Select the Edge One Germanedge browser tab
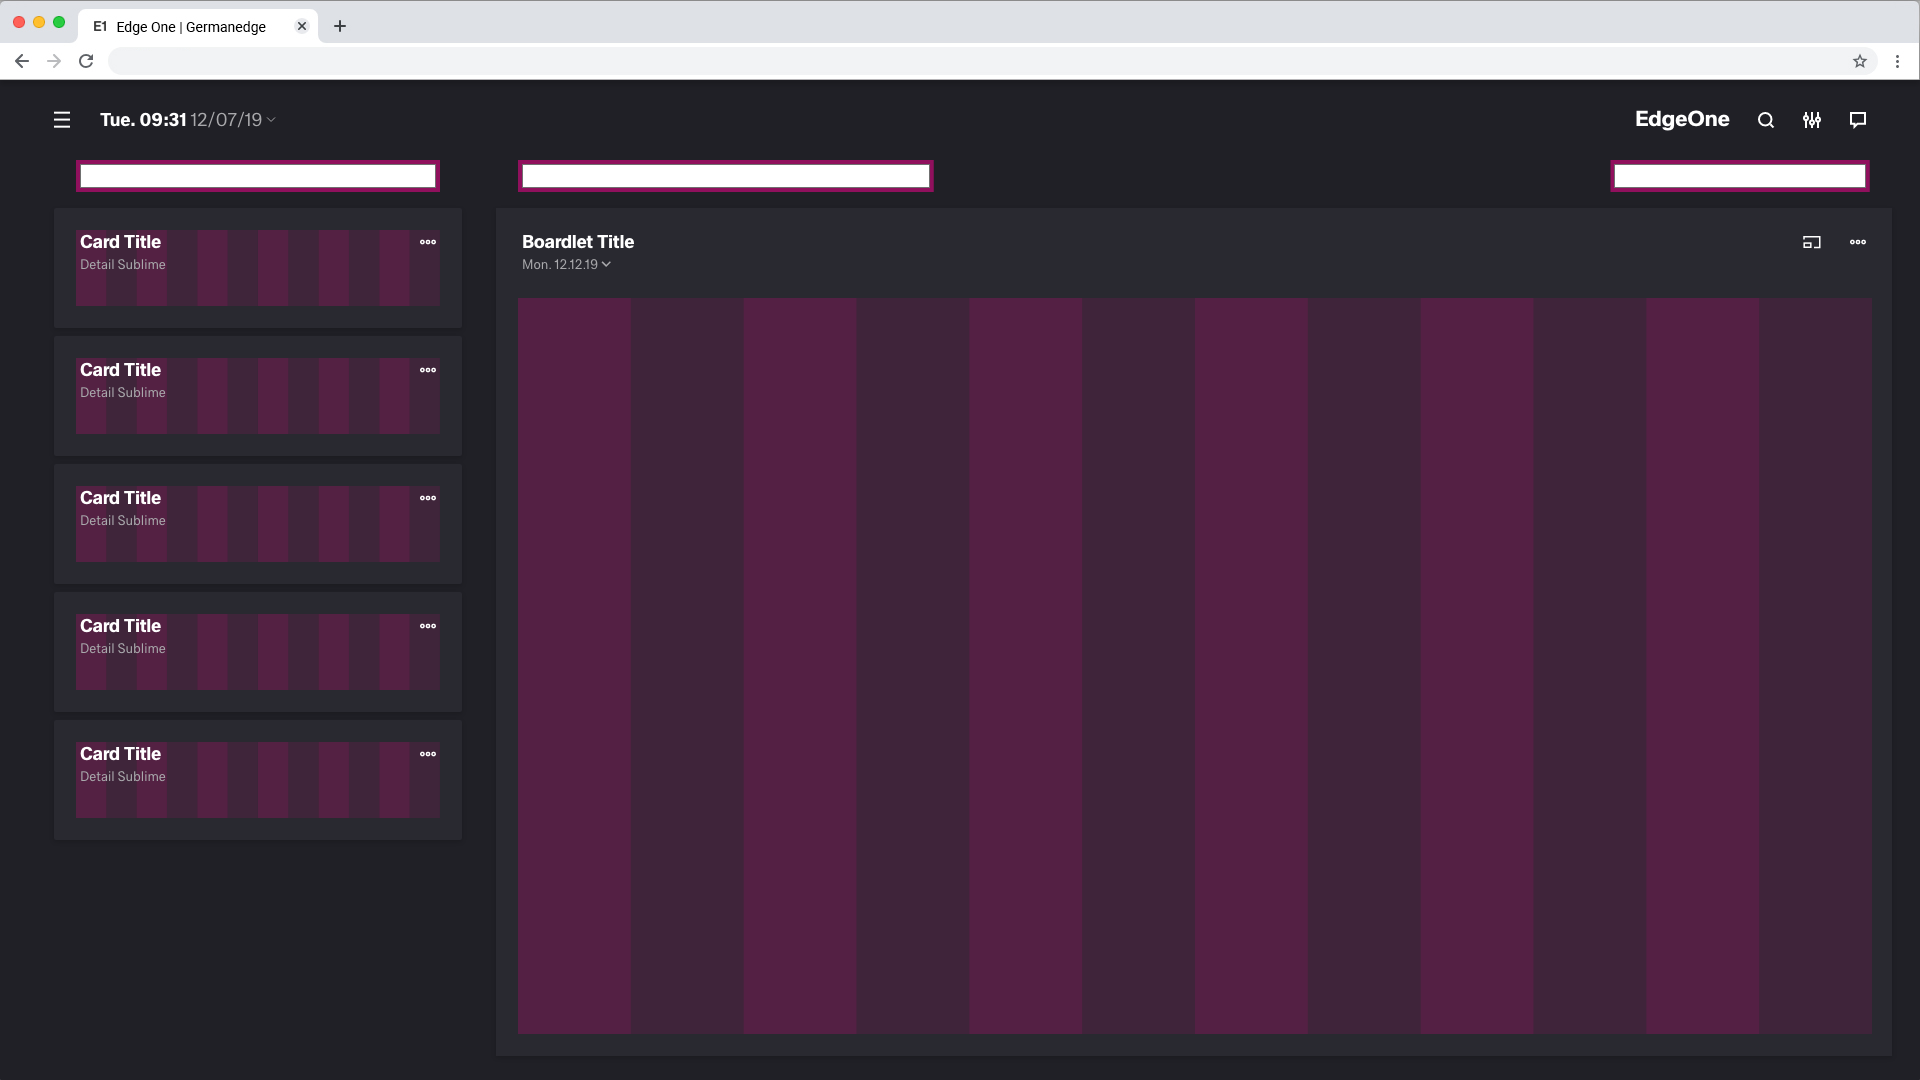Image resolution: width=1920 pixels, height=1080 pixels. tap(190, 27)
